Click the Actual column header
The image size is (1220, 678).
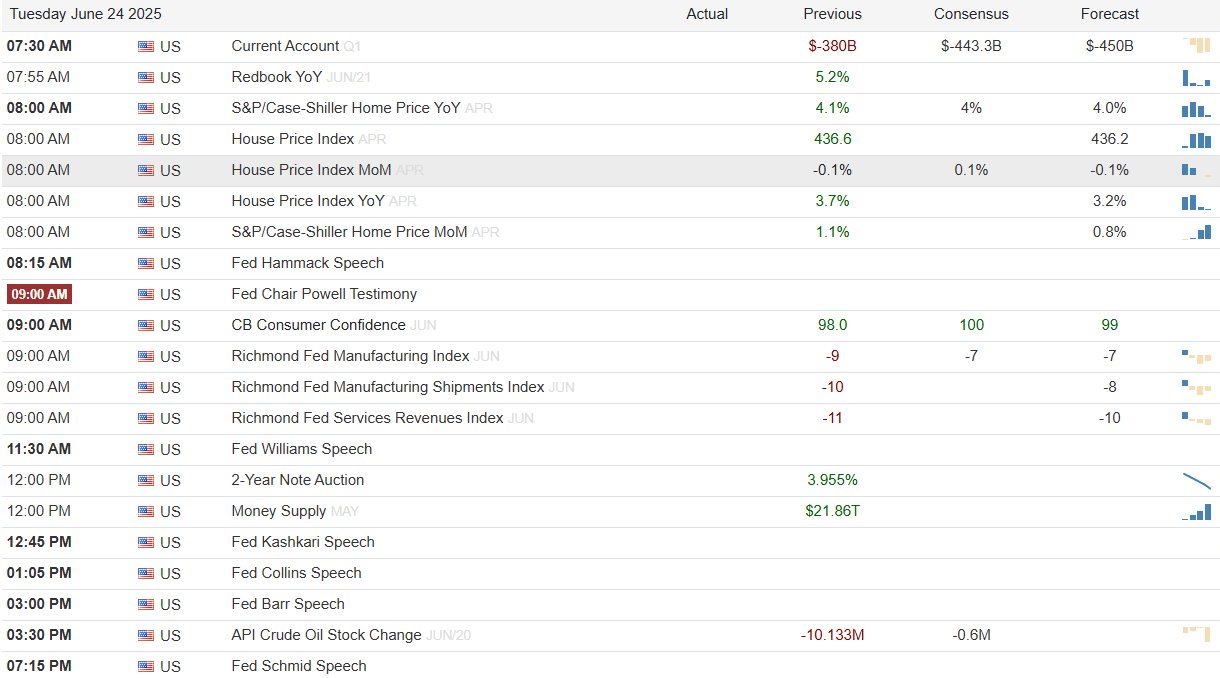707,14
